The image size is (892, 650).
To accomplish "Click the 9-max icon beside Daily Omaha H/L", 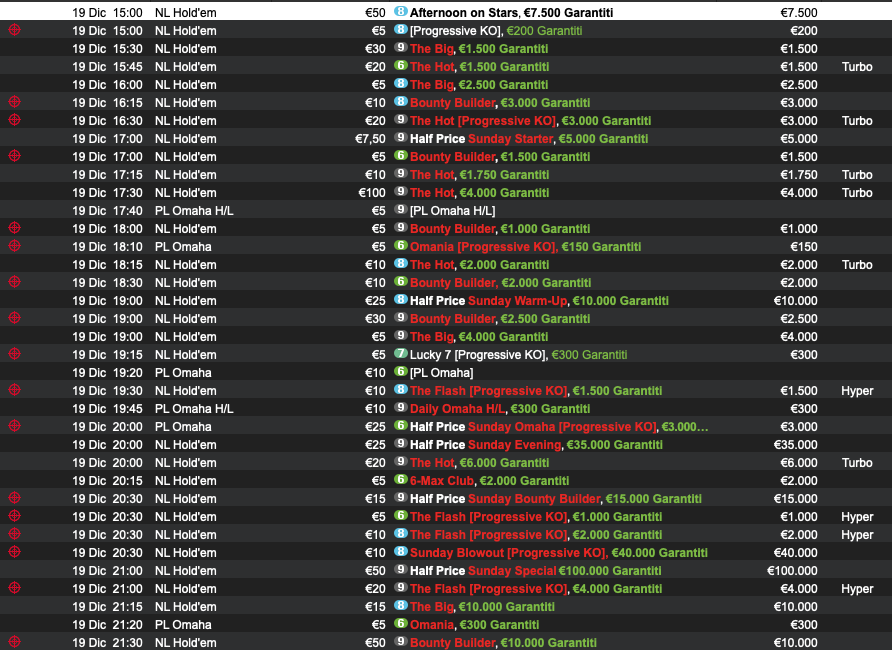I will click(x=400, y=408).
